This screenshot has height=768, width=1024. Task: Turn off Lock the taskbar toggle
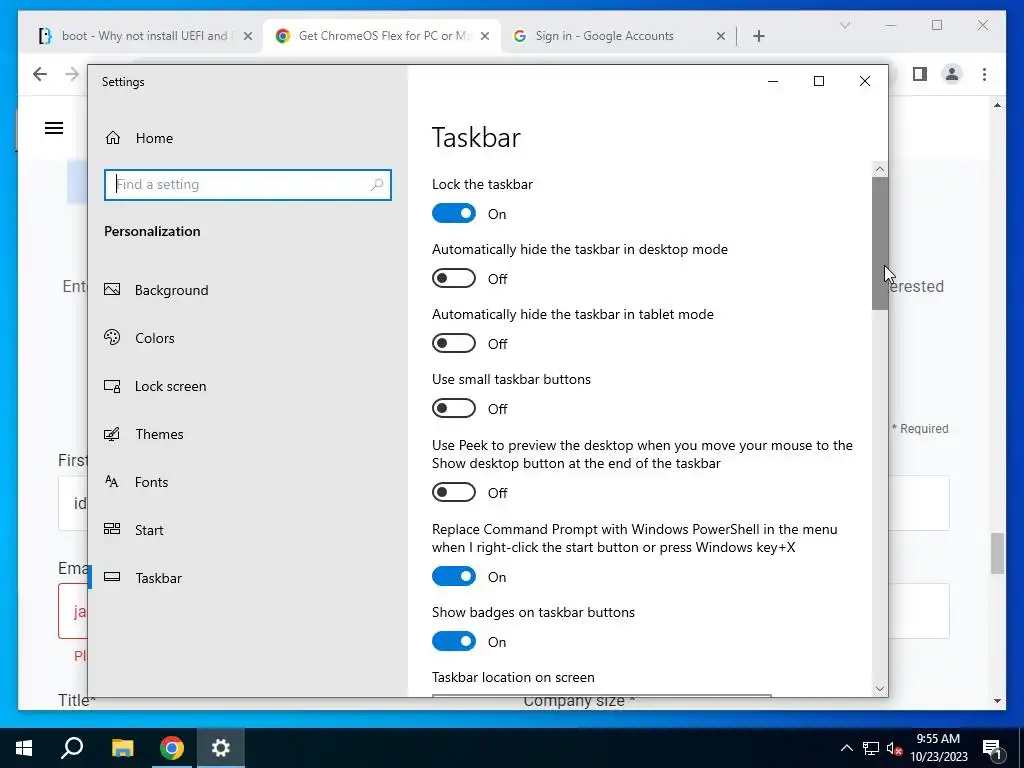tap(454, 214)
